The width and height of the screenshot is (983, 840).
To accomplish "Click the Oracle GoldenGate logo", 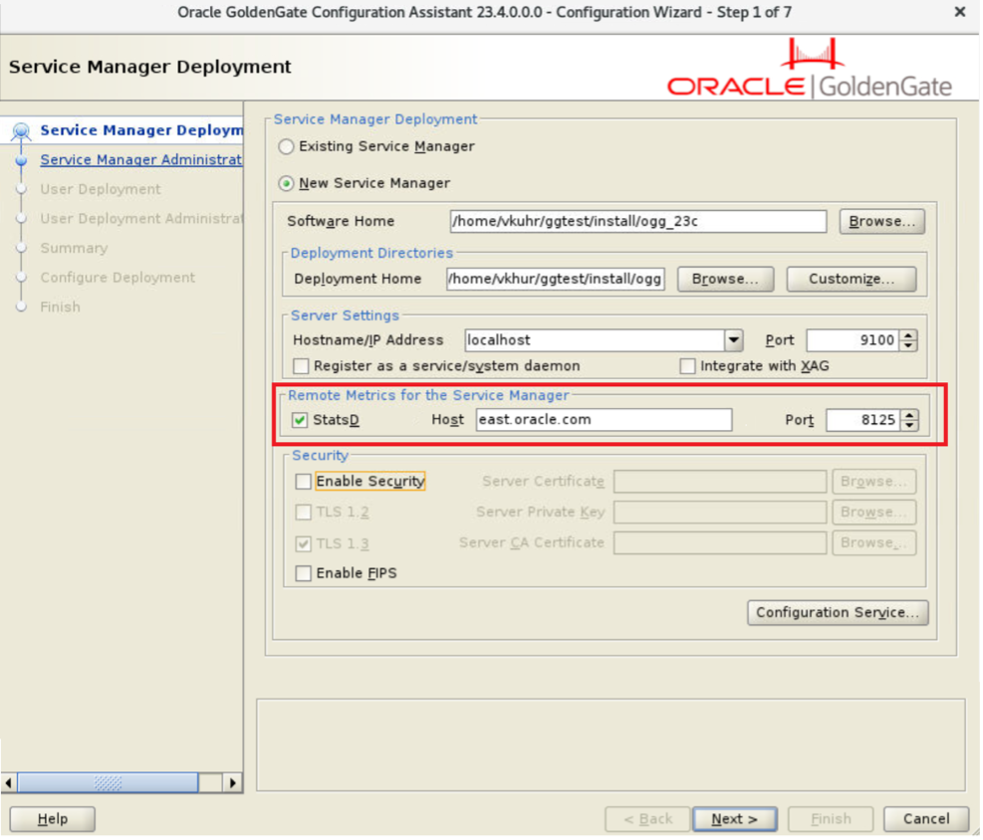I will point(809,68).
